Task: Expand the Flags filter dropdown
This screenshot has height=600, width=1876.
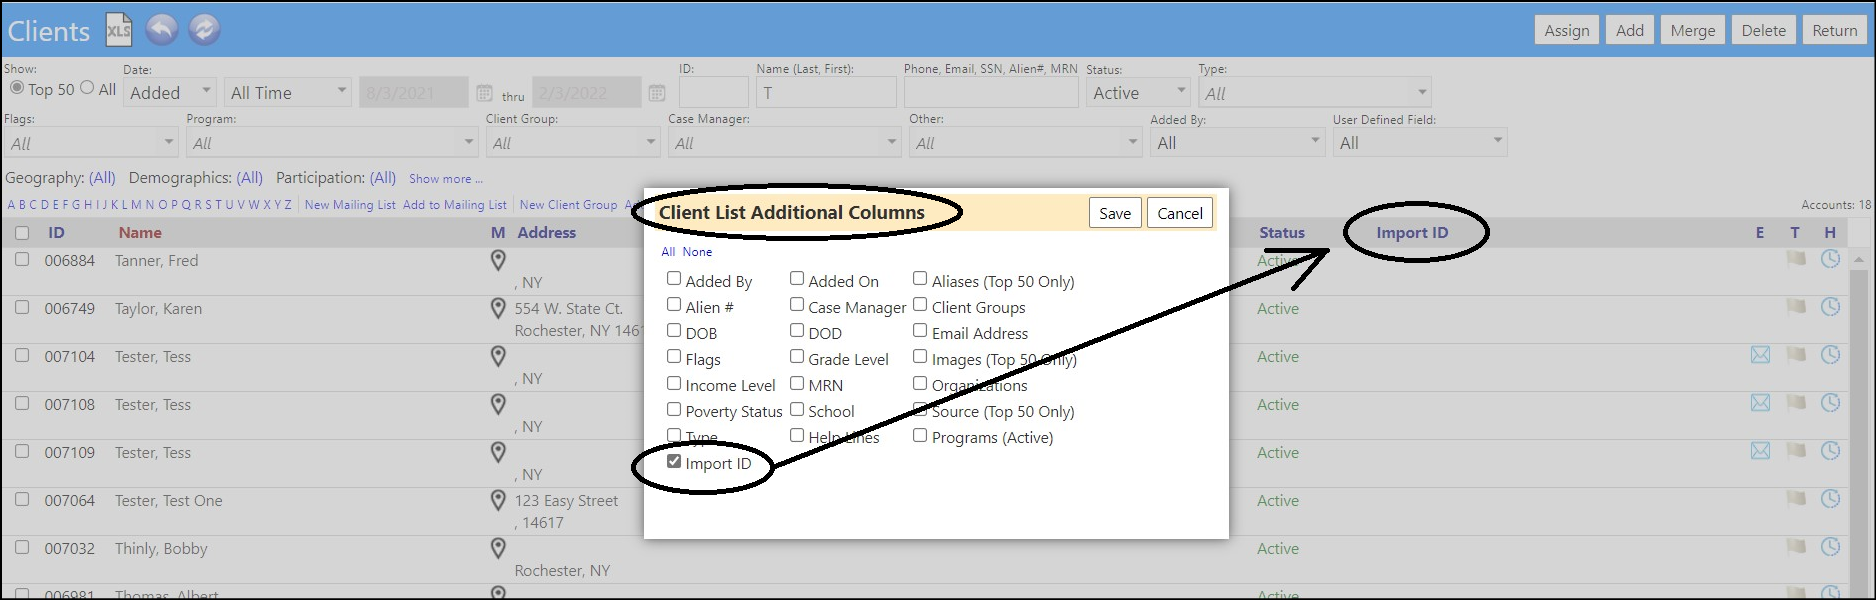Action: click(90, 142)
